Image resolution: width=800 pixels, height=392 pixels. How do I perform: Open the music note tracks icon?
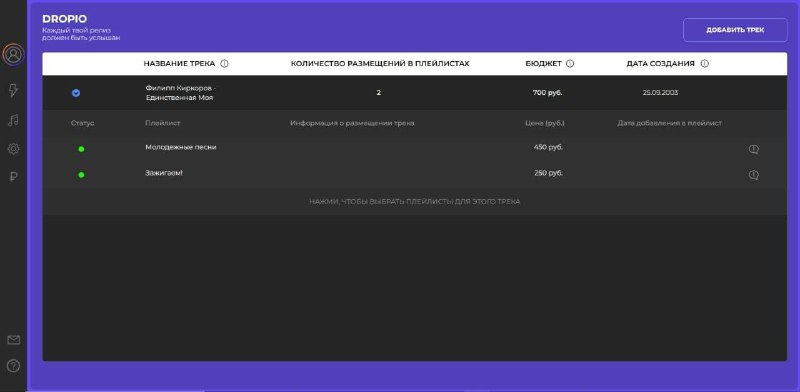coord(13,120)
